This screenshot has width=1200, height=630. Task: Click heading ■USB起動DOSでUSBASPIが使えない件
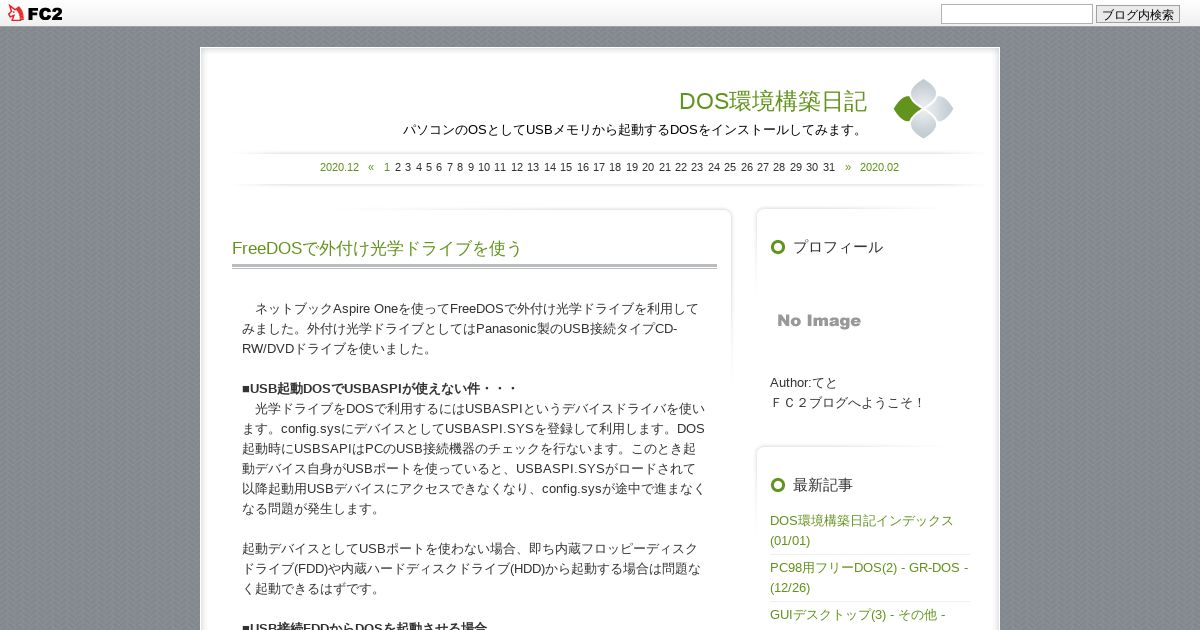coord(379,388)
